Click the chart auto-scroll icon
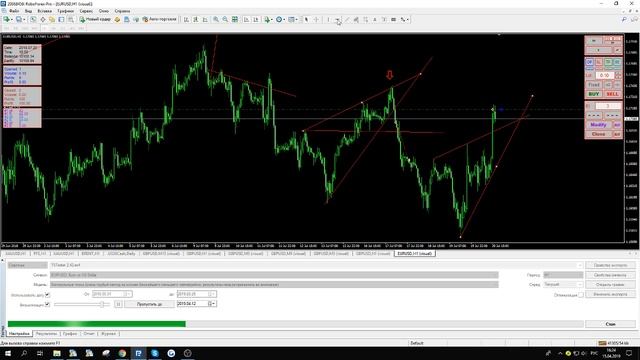The height and width of the screenshot is (360, 640). pos(246,19)
